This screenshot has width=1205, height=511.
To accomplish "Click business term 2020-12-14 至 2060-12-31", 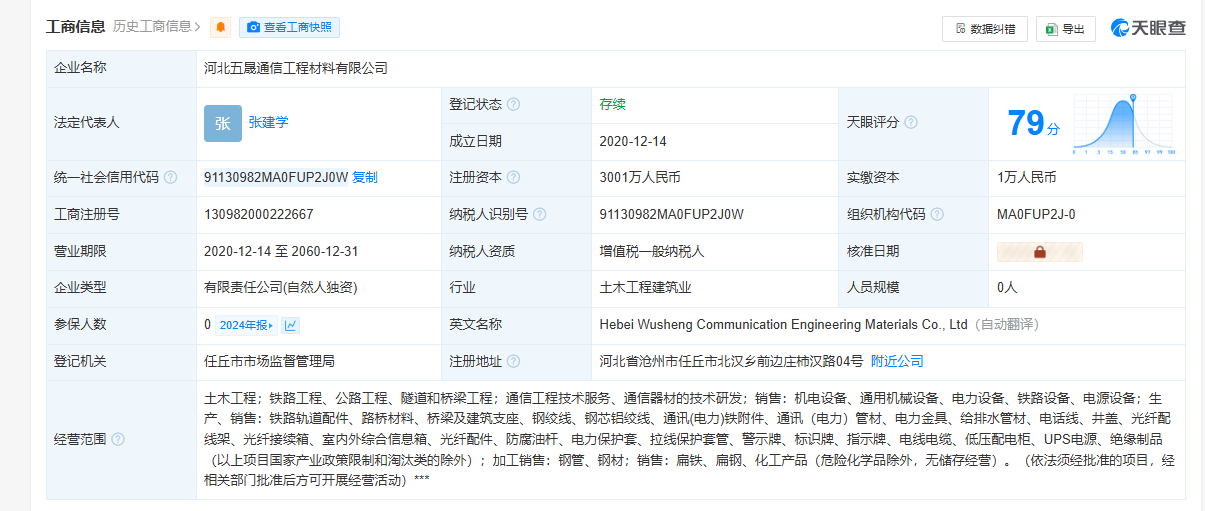I will 281,251.
